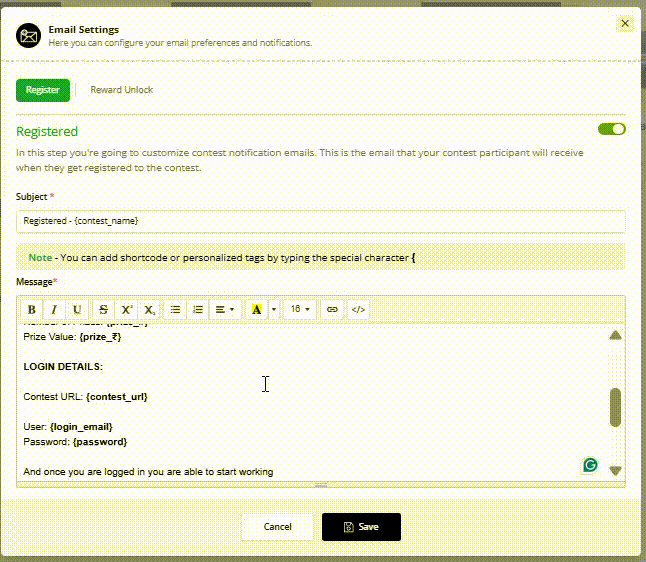Insert a hyperlink

[x=332, y=309]
